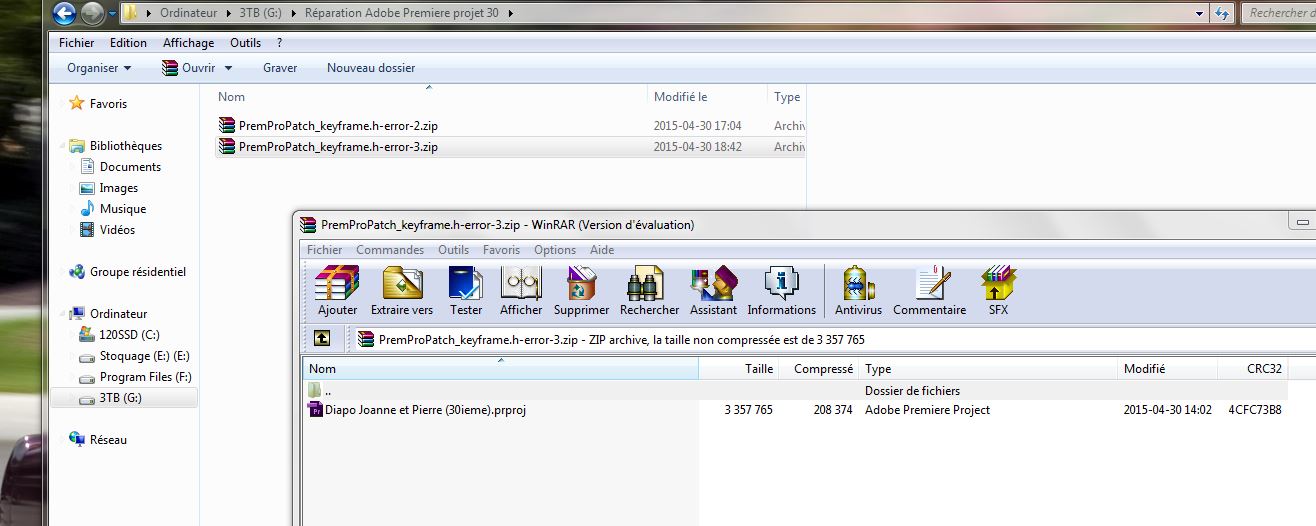1316x526 pixels.
Task: Click the Explorer search field
Action: 1279,13
